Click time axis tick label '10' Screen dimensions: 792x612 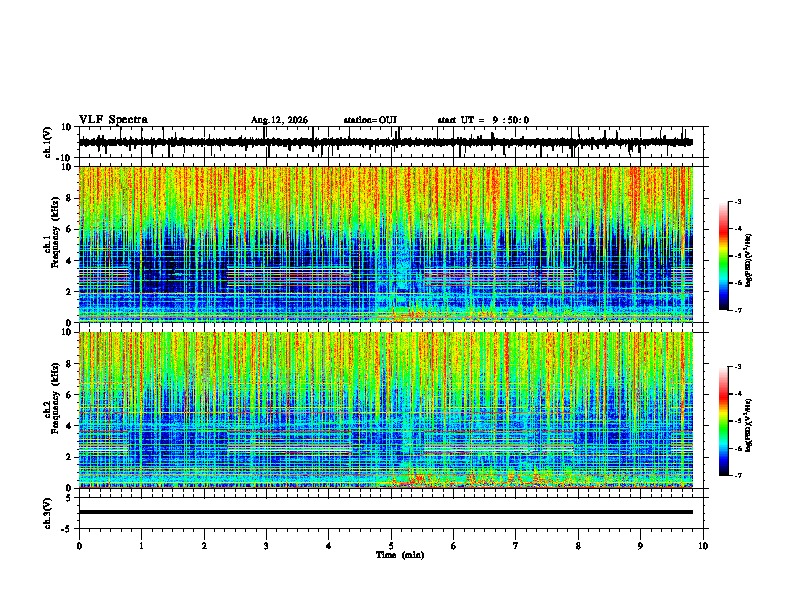703,546
